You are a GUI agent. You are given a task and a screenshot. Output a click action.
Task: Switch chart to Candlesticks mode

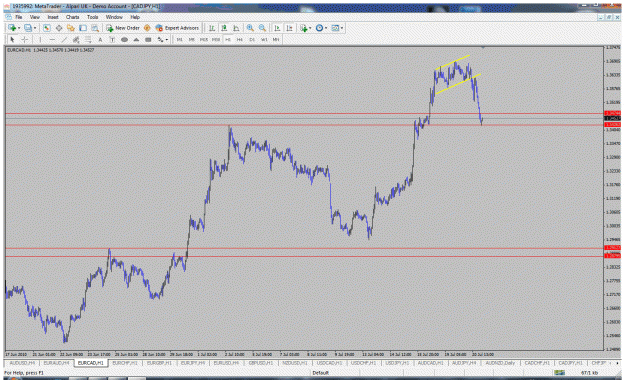pos(224,28)
